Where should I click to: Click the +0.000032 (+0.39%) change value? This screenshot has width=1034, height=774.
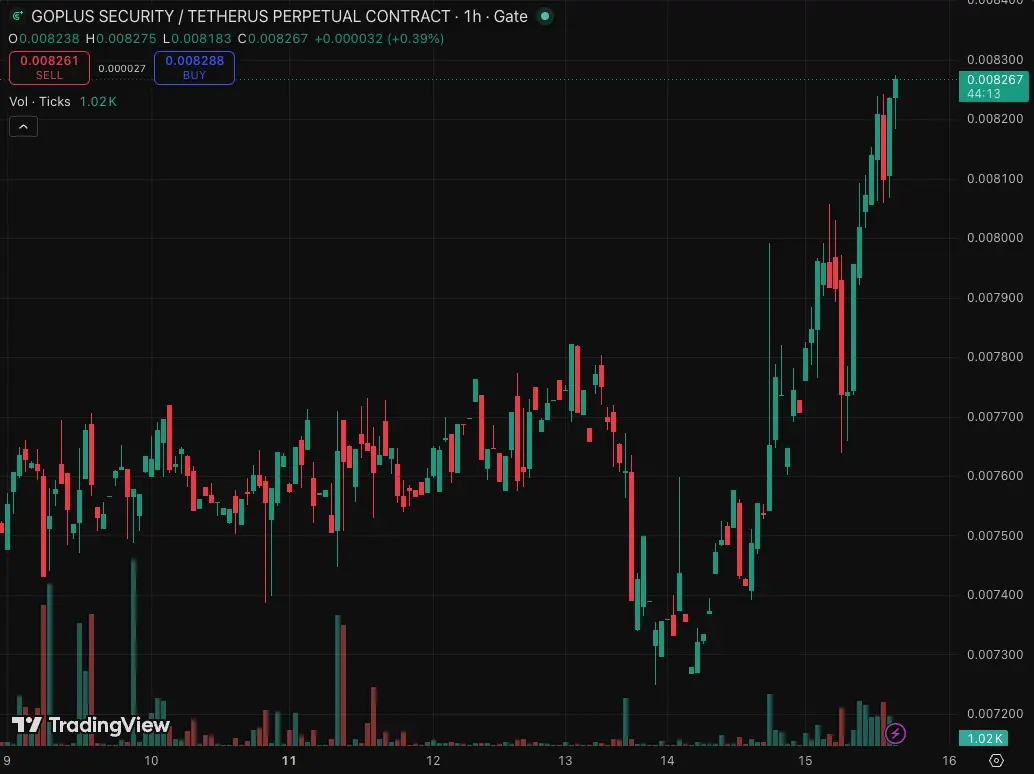click(379, 39)
